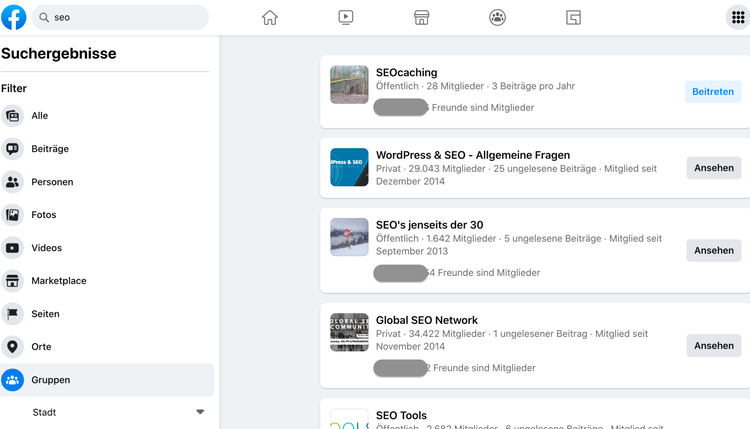This screenshot has height=429, width=750.
Task: Click the SEO's jenseits der 30 thumbnail
Action: [x=349, y=237]
